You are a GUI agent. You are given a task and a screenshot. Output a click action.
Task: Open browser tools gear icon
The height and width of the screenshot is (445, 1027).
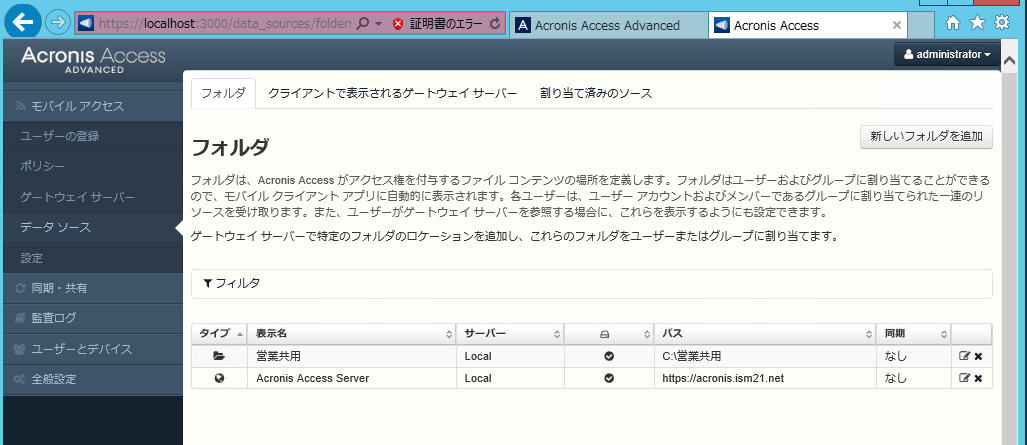click(1002, 23)
